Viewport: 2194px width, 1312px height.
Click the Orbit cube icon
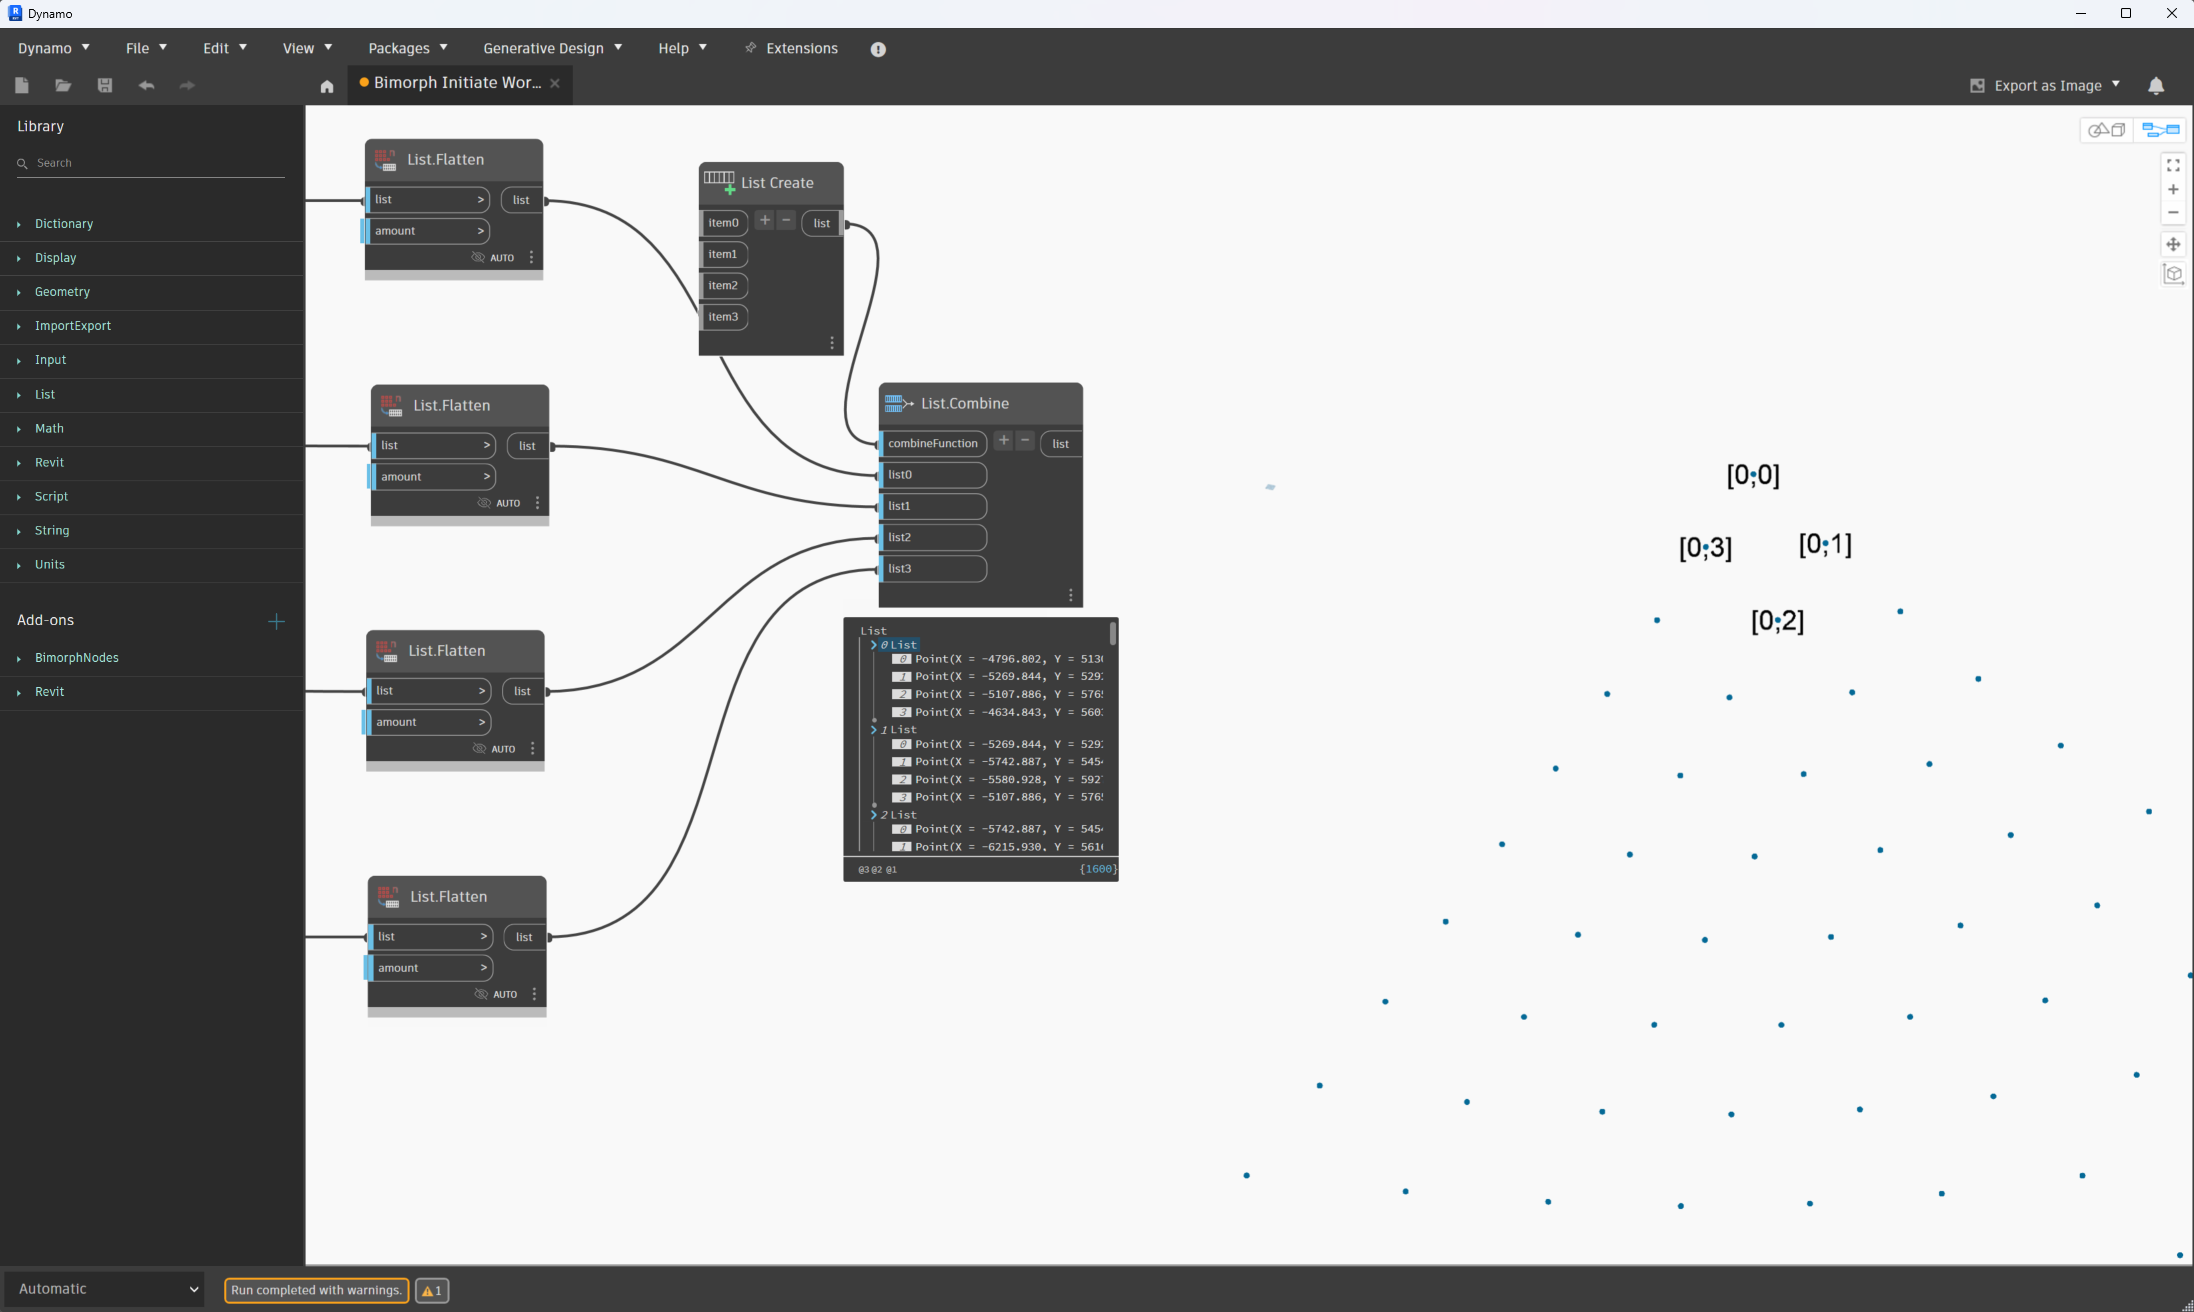point(2173,274)
